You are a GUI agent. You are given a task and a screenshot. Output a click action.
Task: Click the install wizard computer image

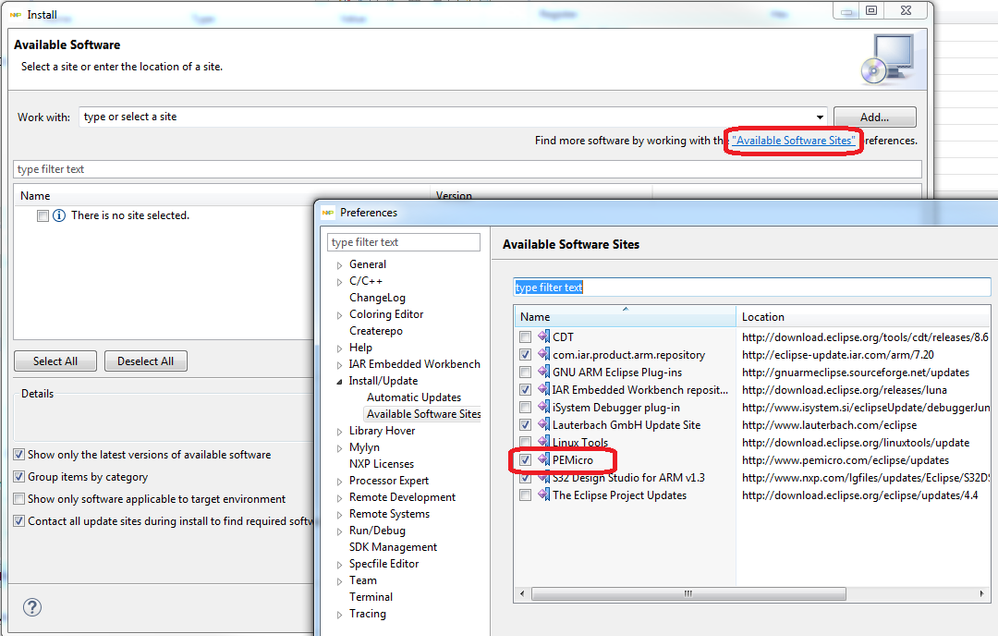(888, 60)
